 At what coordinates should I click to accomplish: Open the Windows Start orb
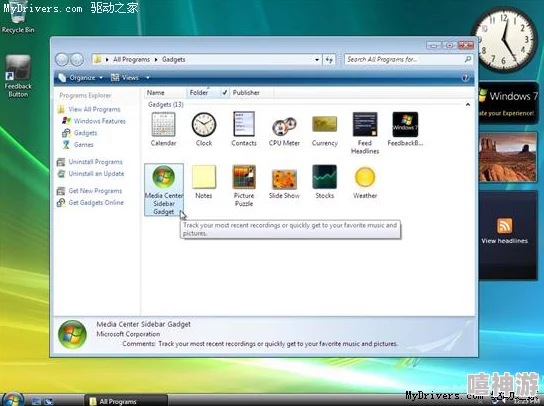coord(12,399)
